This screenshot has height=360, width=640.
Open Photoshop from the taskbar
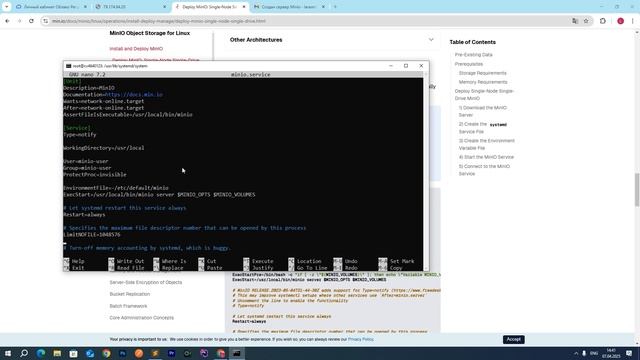click(x=122, y=353)
